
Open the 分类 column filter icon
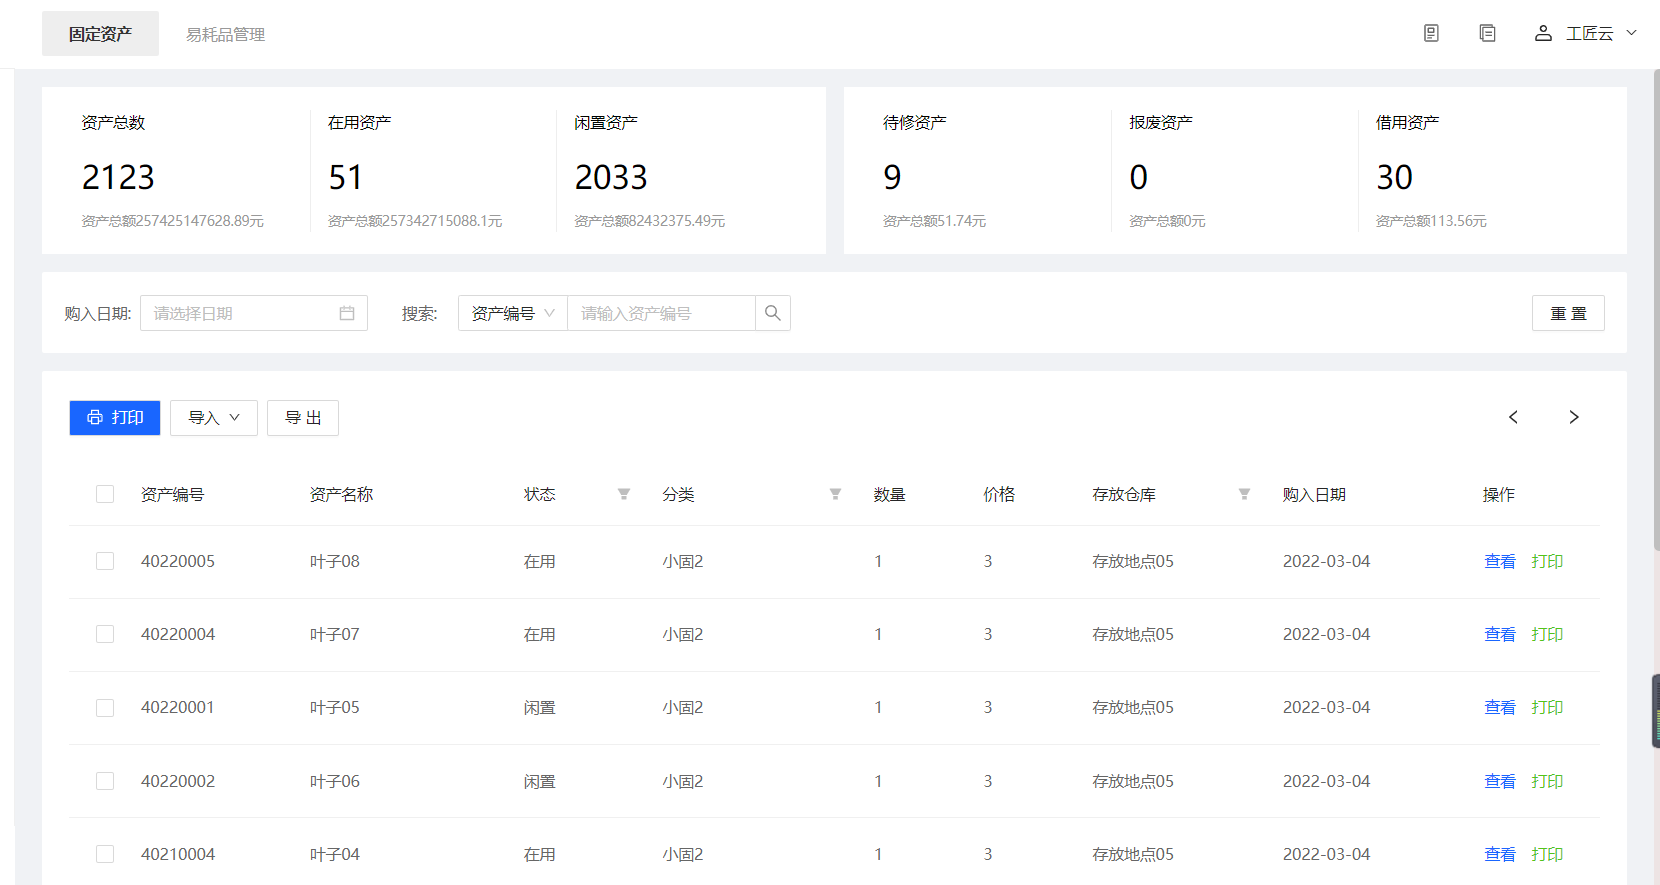(x=835, y=494)
